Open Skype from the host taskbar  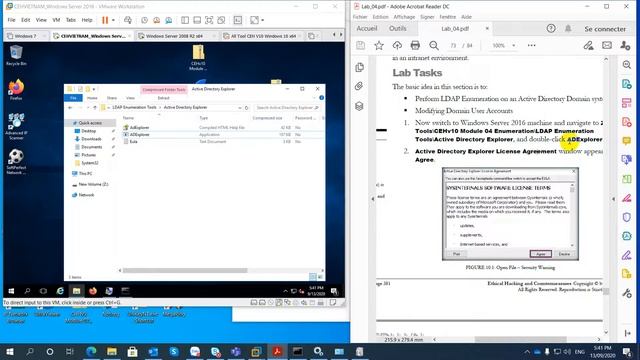click(x=174, y=351)
